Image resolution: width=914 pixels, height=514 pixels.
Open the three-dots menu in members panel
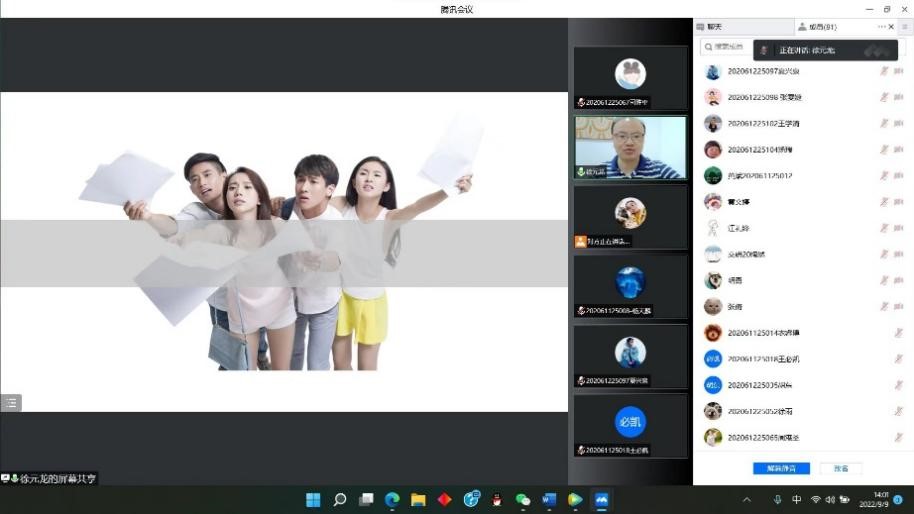coord(882,27)
